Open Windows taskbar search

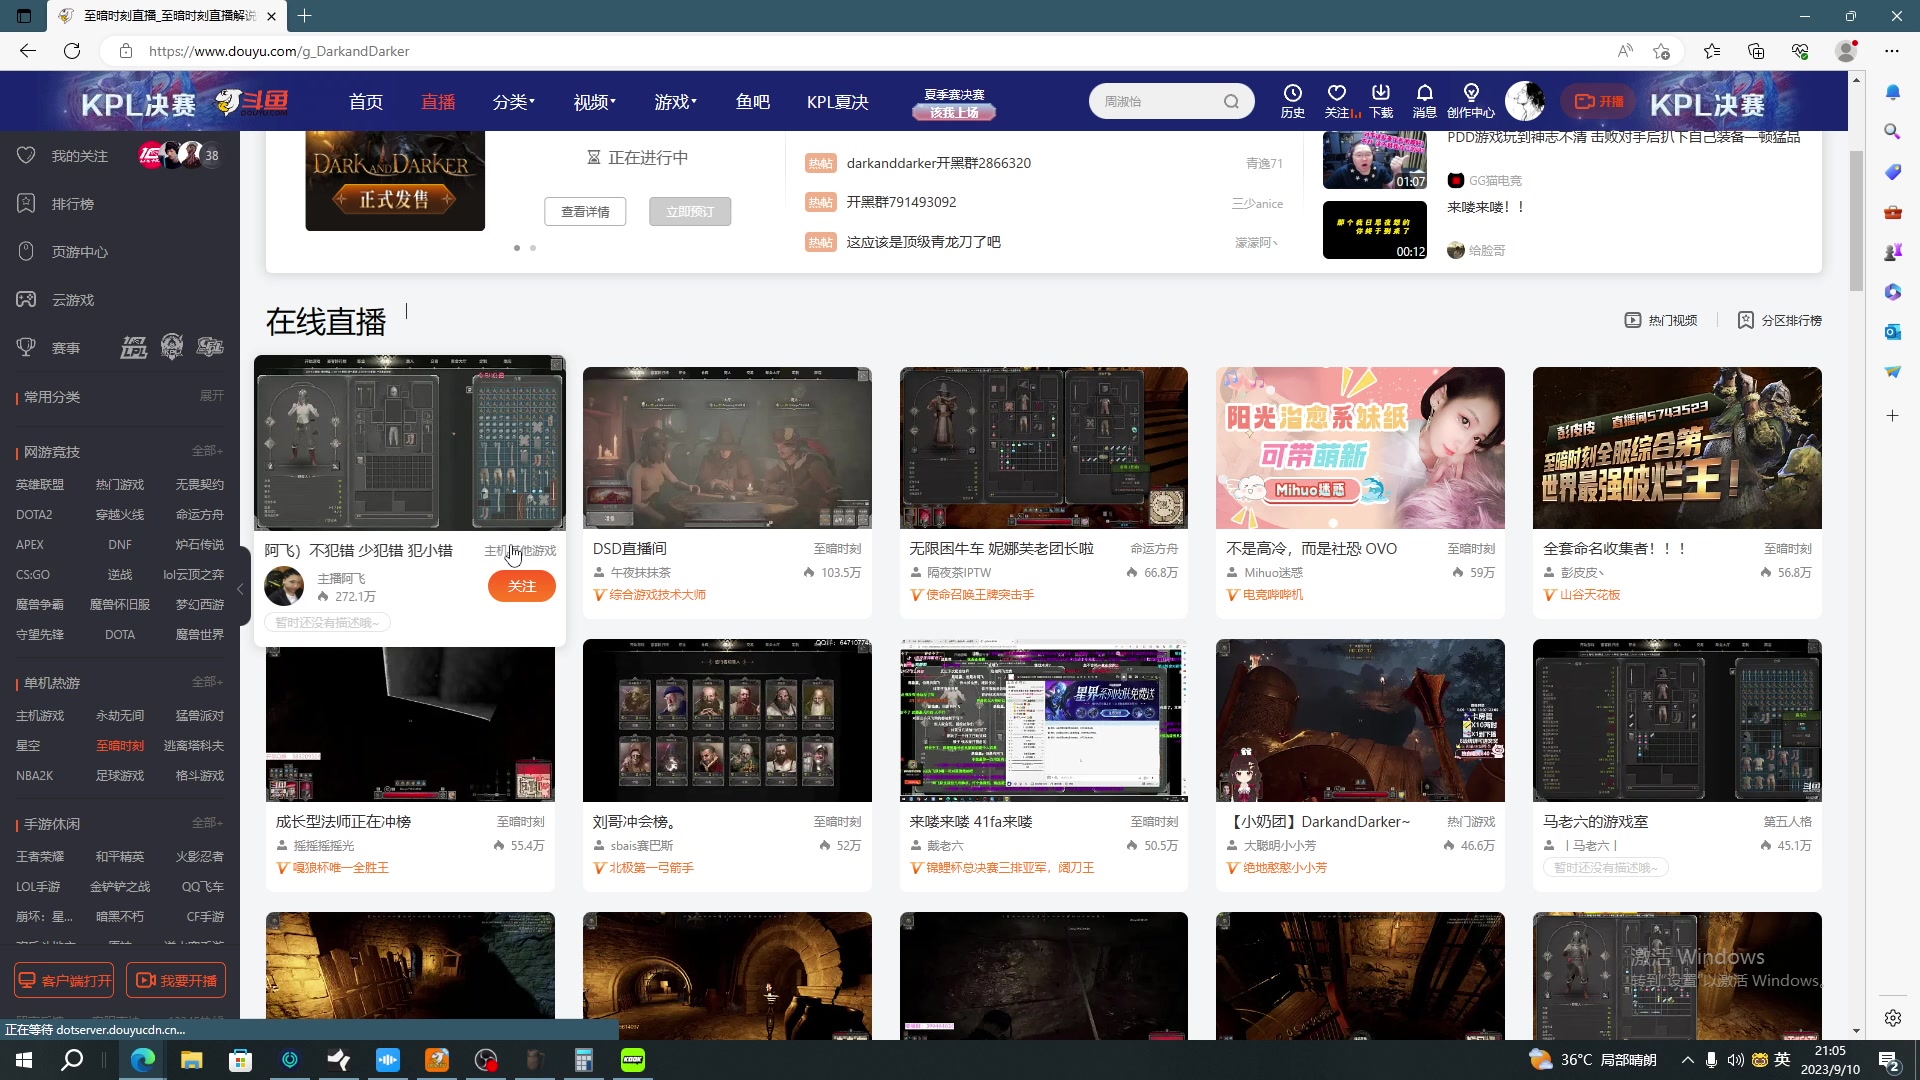pos(72,1060)
